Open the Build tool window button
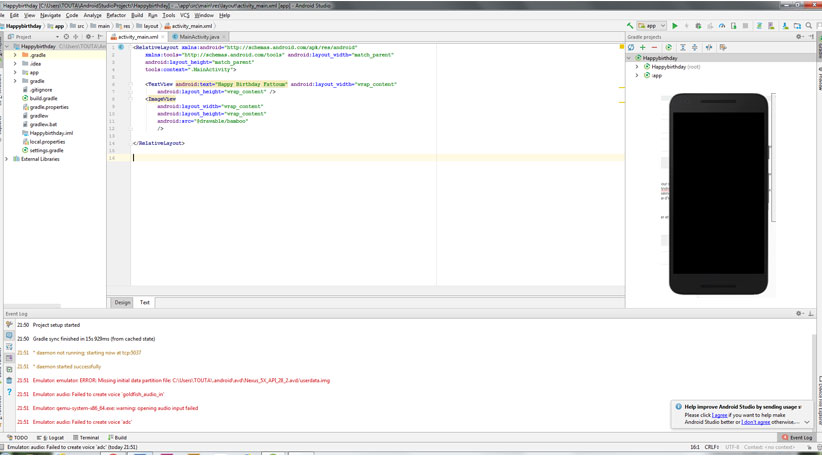 [117, 437]
